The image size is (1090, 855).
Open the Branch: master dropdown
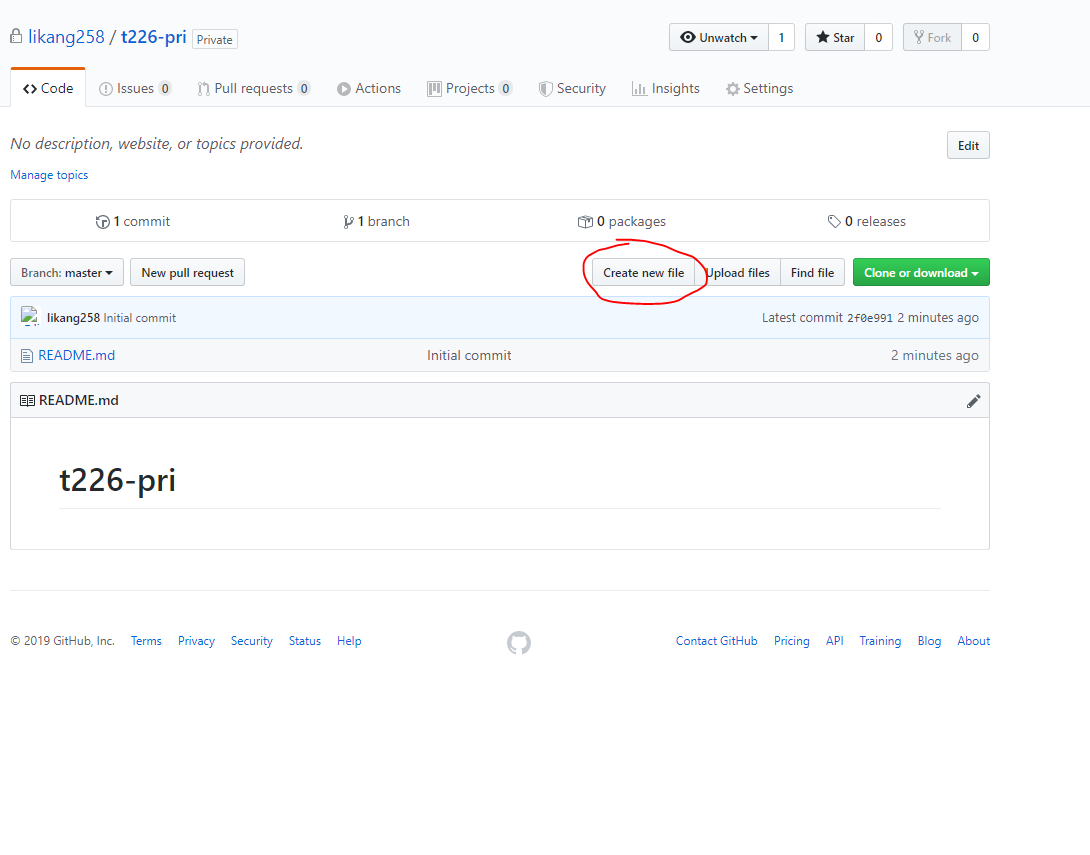[67, 272]
